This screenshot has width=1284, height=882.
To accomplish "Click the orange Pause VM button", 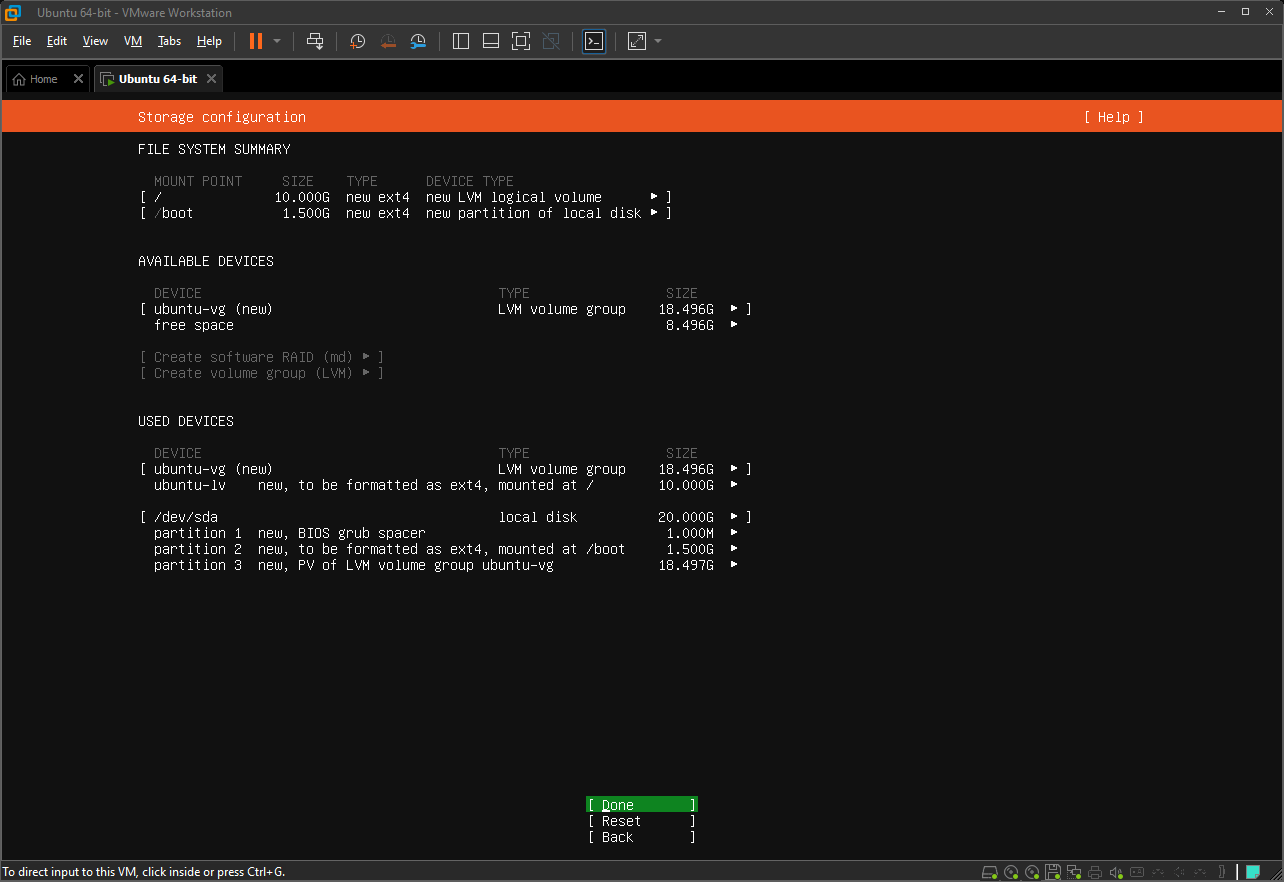I will pyautogui.click(x=256, y=41).
